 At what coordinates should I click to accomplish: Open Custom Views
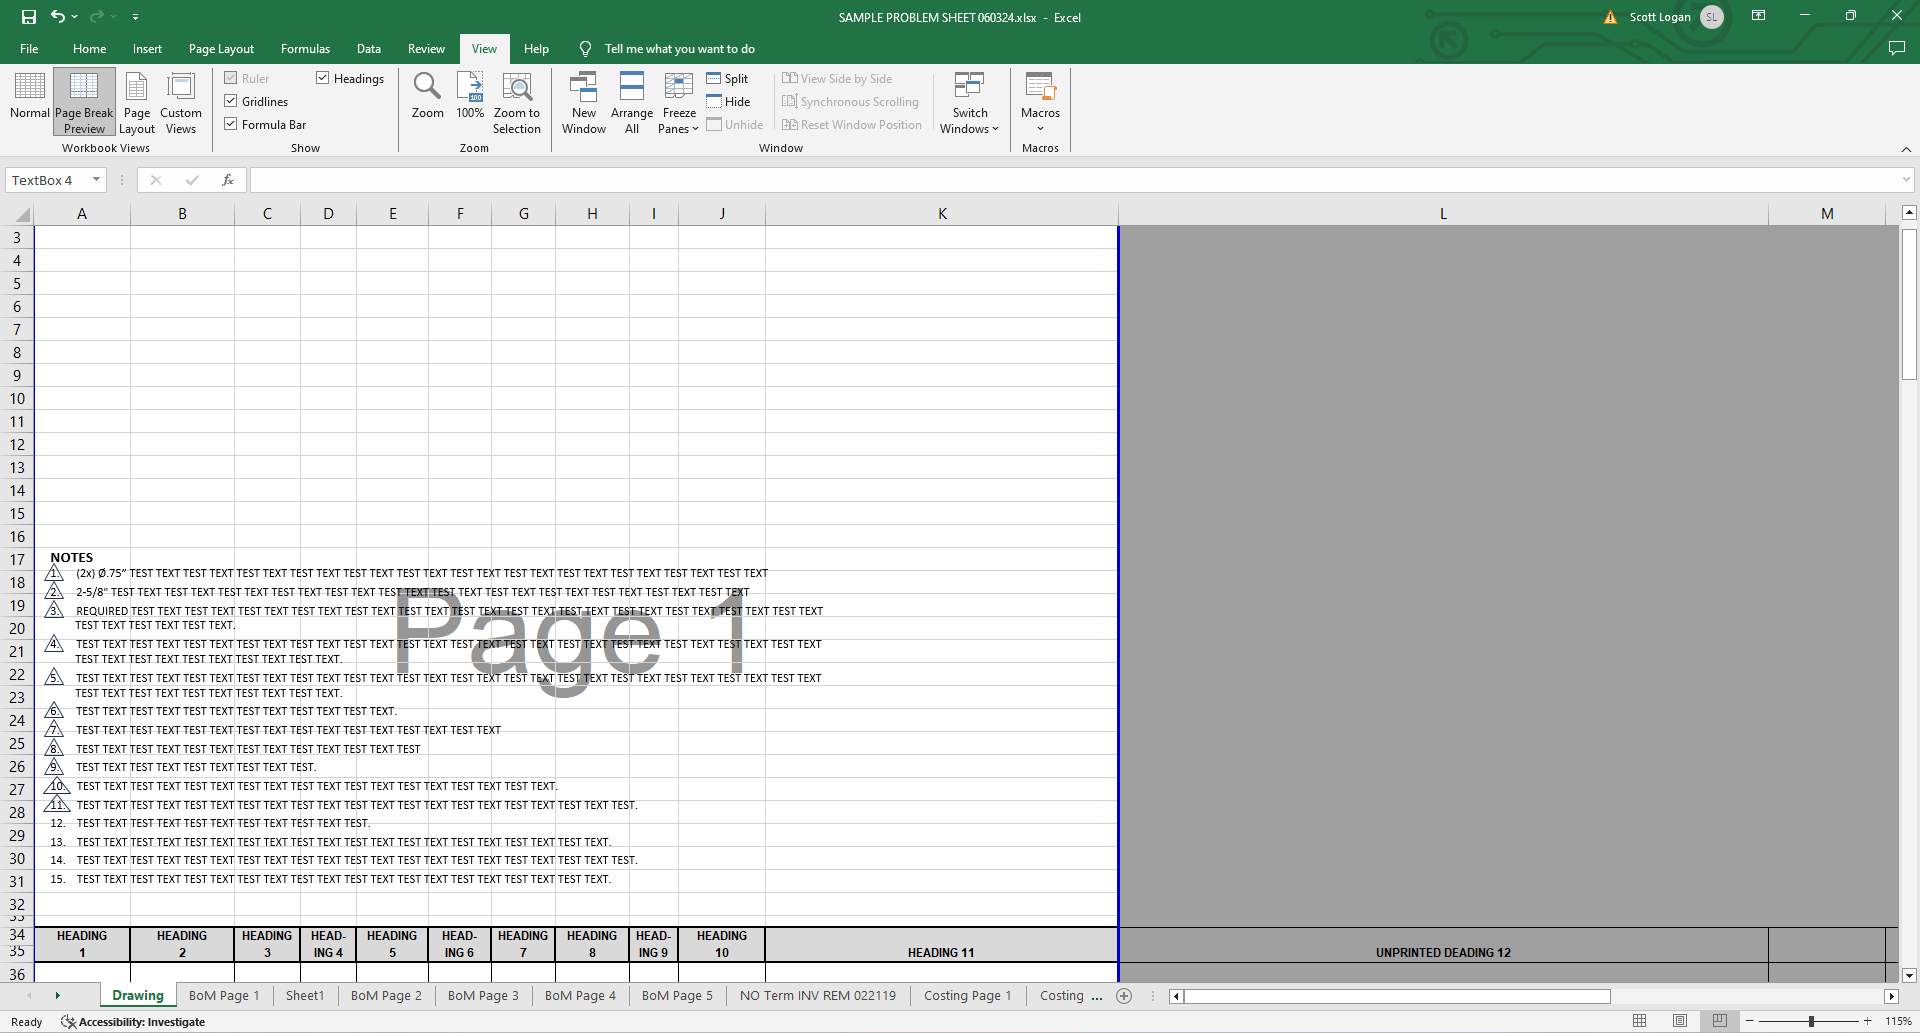[181, 101]
